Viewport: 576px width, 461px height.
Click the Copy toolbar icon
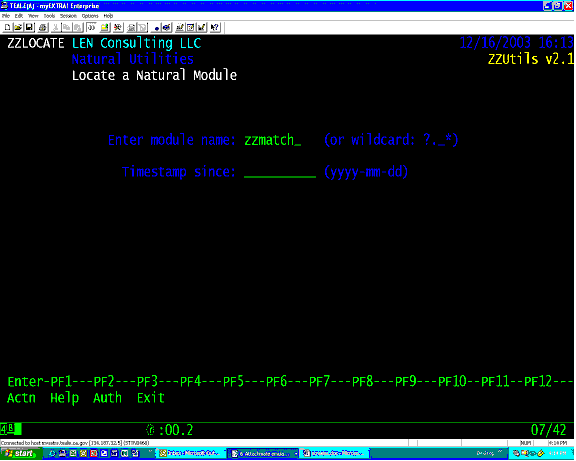click(x=67, y=27)
